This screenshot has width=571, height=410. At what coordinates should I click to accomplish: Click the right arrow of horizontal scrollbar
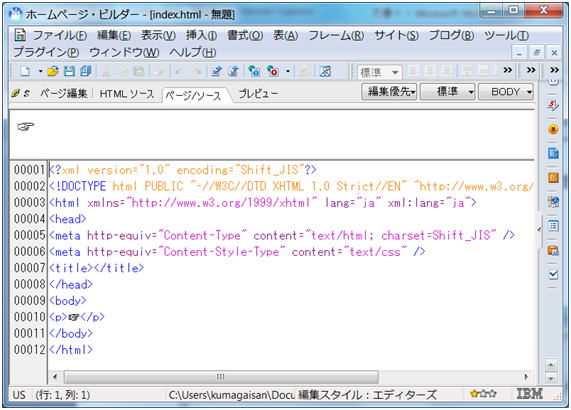(525, 377)
